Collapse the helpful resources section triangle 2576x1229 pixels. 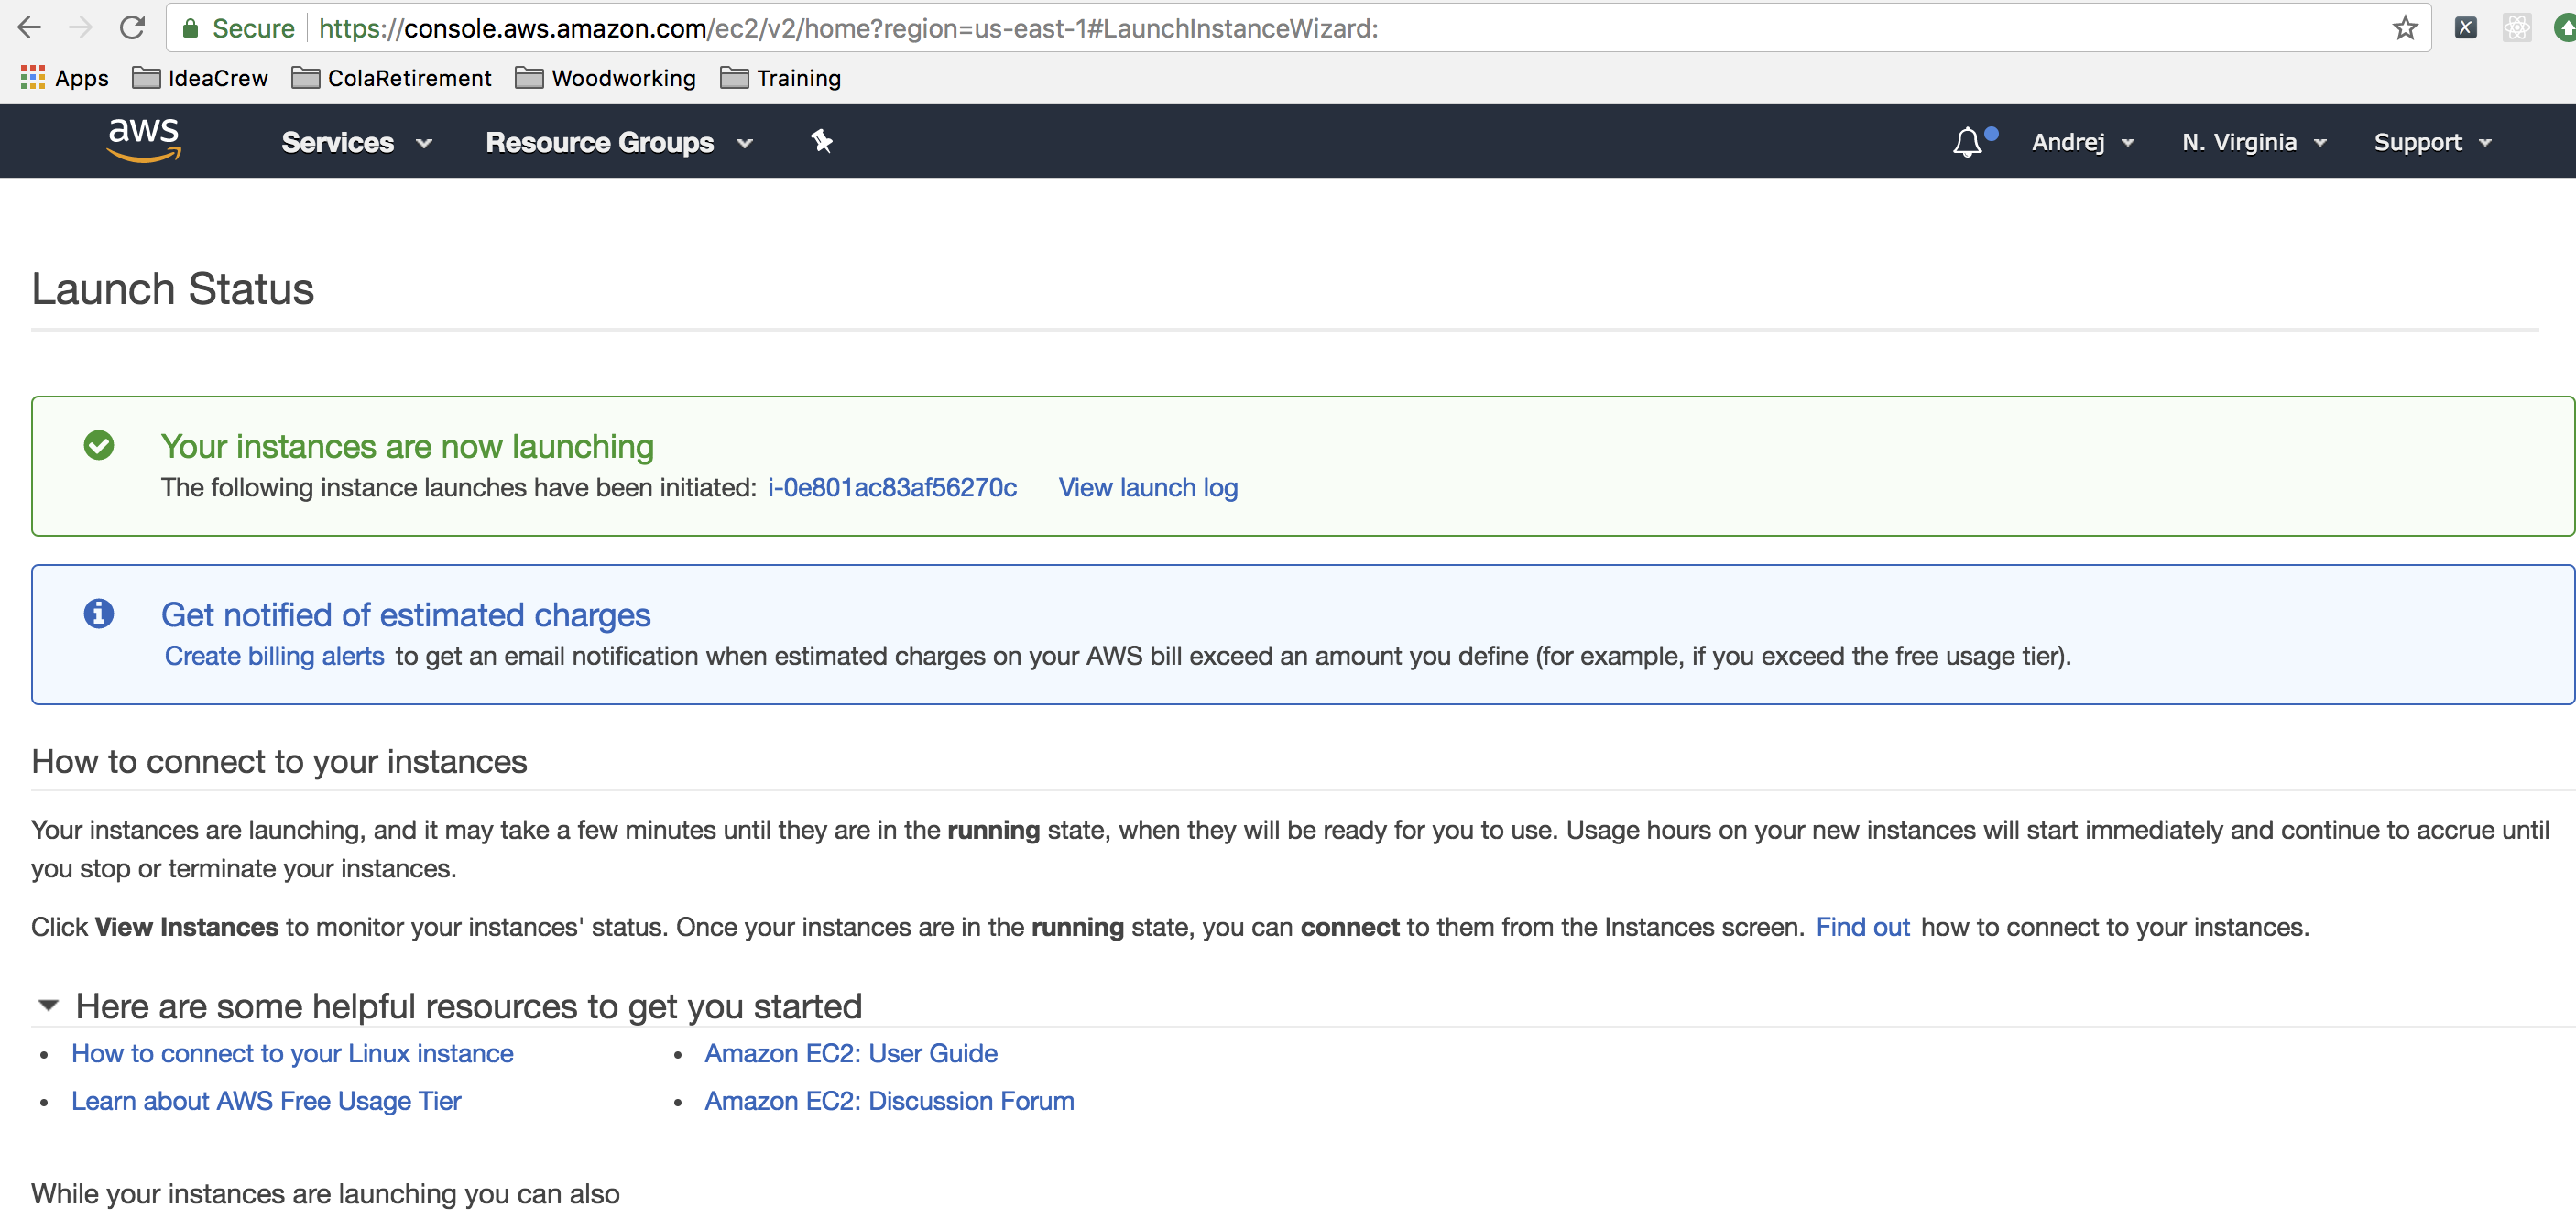coord(48,1005)
